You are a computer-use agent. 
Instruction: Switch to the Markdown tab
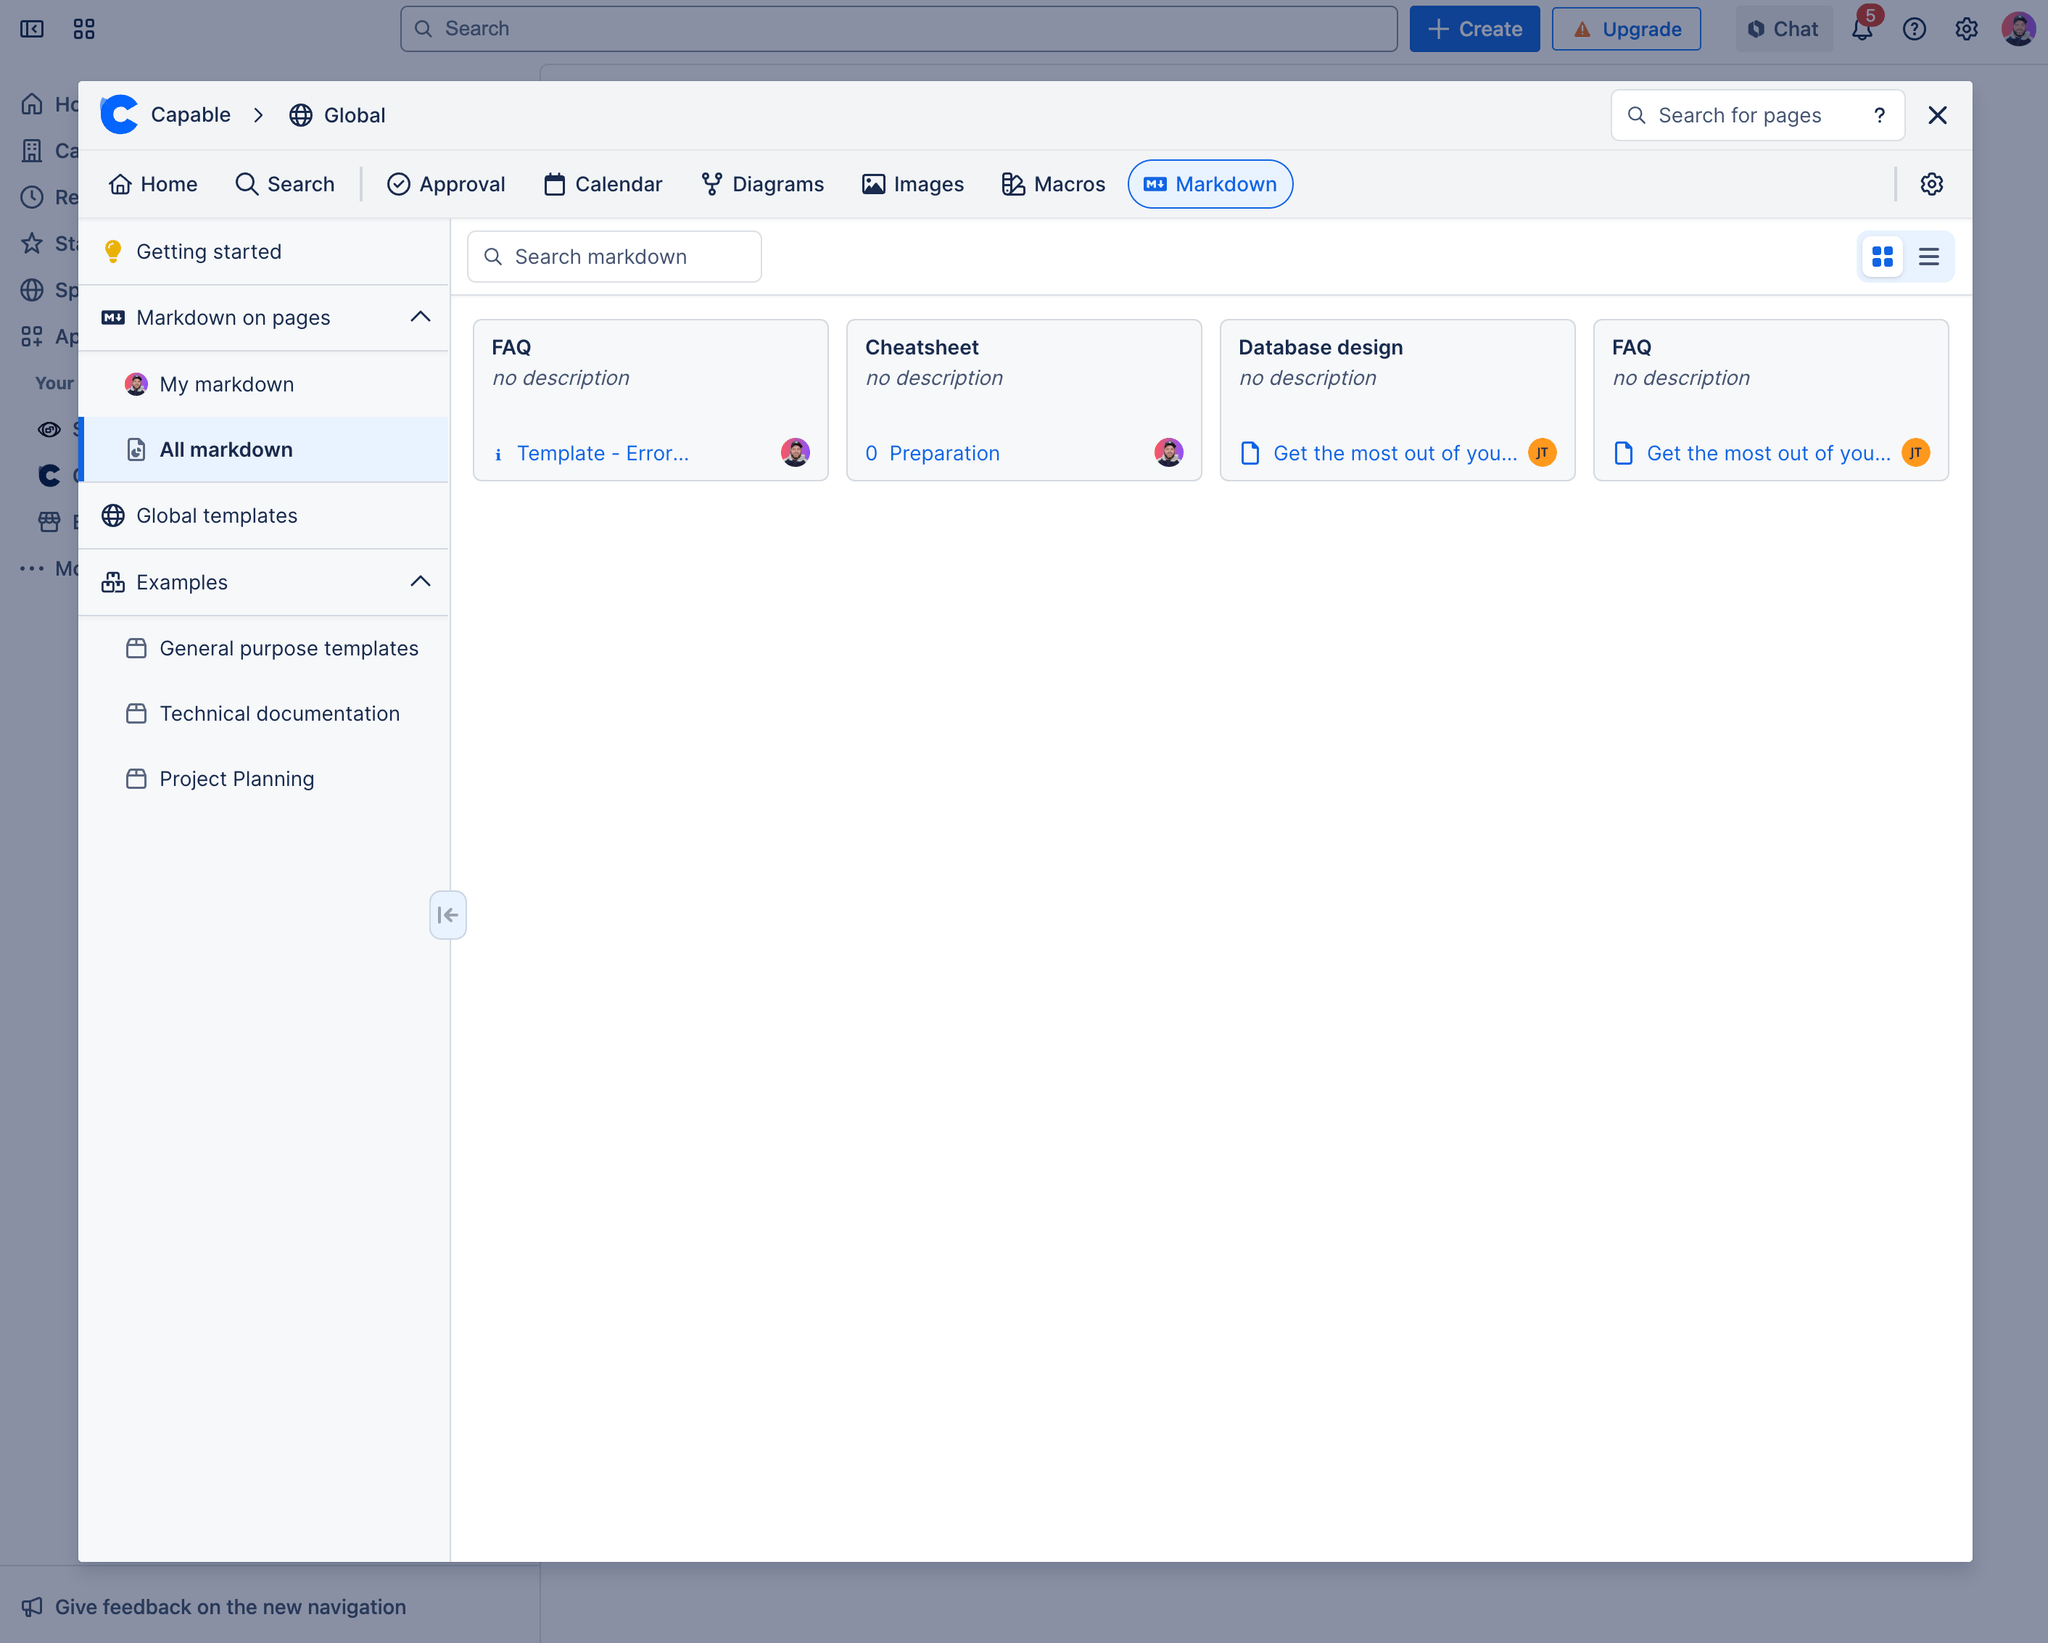pos(1209,184)
